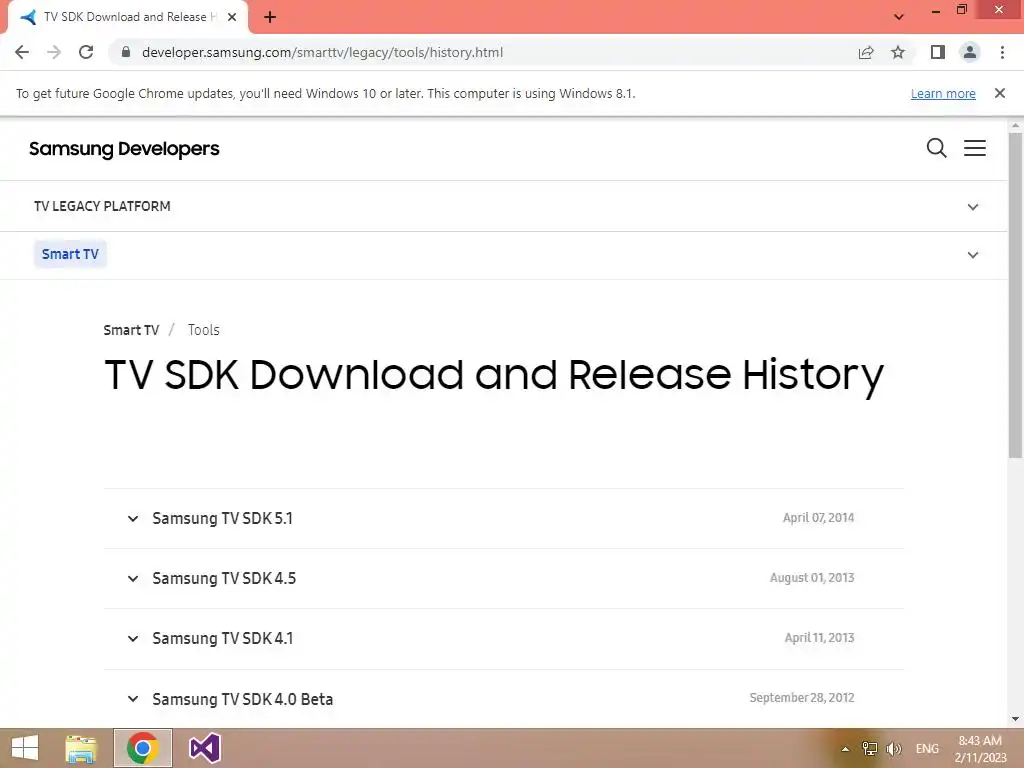
Task: Open the taskbar clock and date
Action: pyautogui.click(x=980, y=749)
